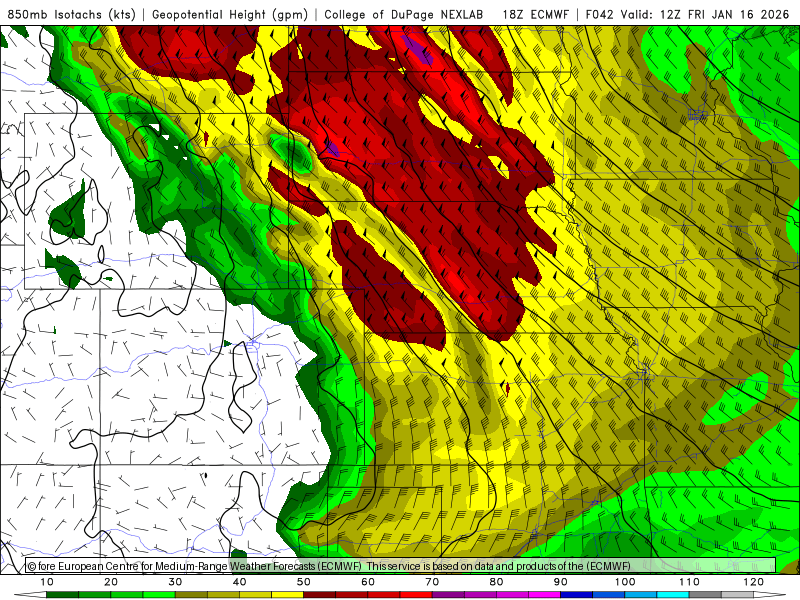Click the ECMWF copyright notice text
The width and height of the screenshot is (800, 600).
coord(329,566)
